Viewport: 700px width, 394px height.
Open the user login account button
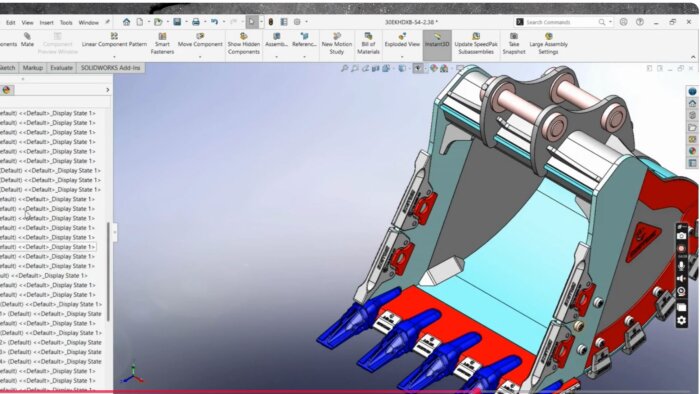(624, 22)
